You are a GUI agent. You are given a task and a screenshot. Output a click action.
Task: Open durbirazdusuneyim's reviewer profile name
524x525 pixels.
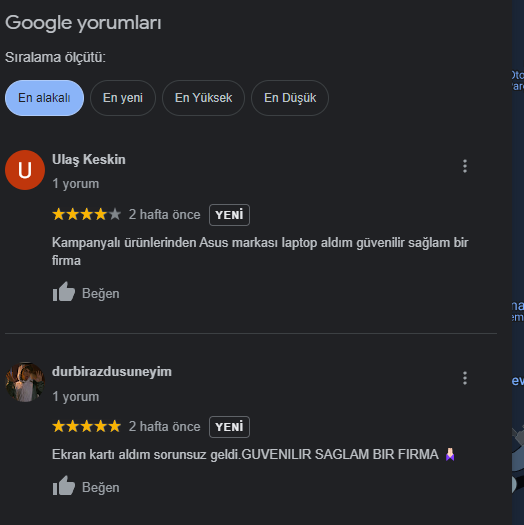point(112,372)
